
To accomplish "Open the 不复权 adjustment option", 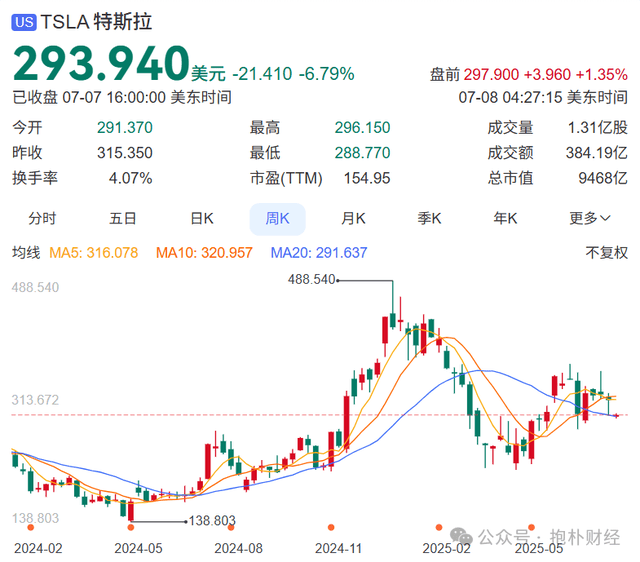I will [606, 253].
